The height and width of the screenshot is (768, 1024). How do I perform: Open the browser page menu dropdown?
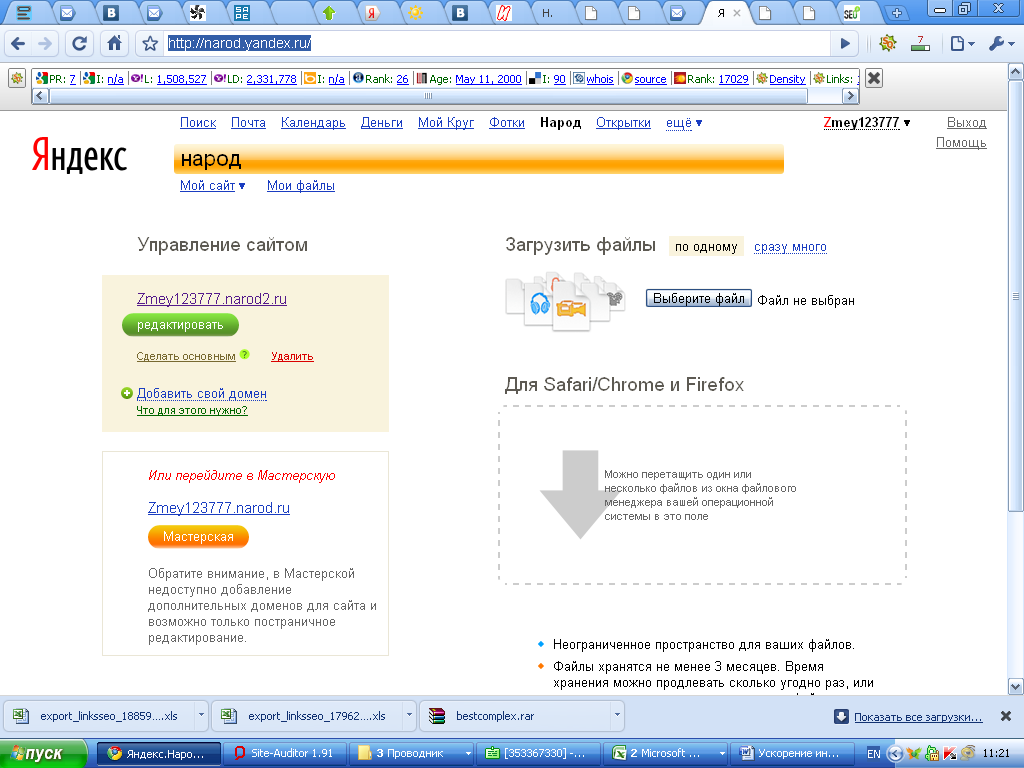[x=962, y=44]
